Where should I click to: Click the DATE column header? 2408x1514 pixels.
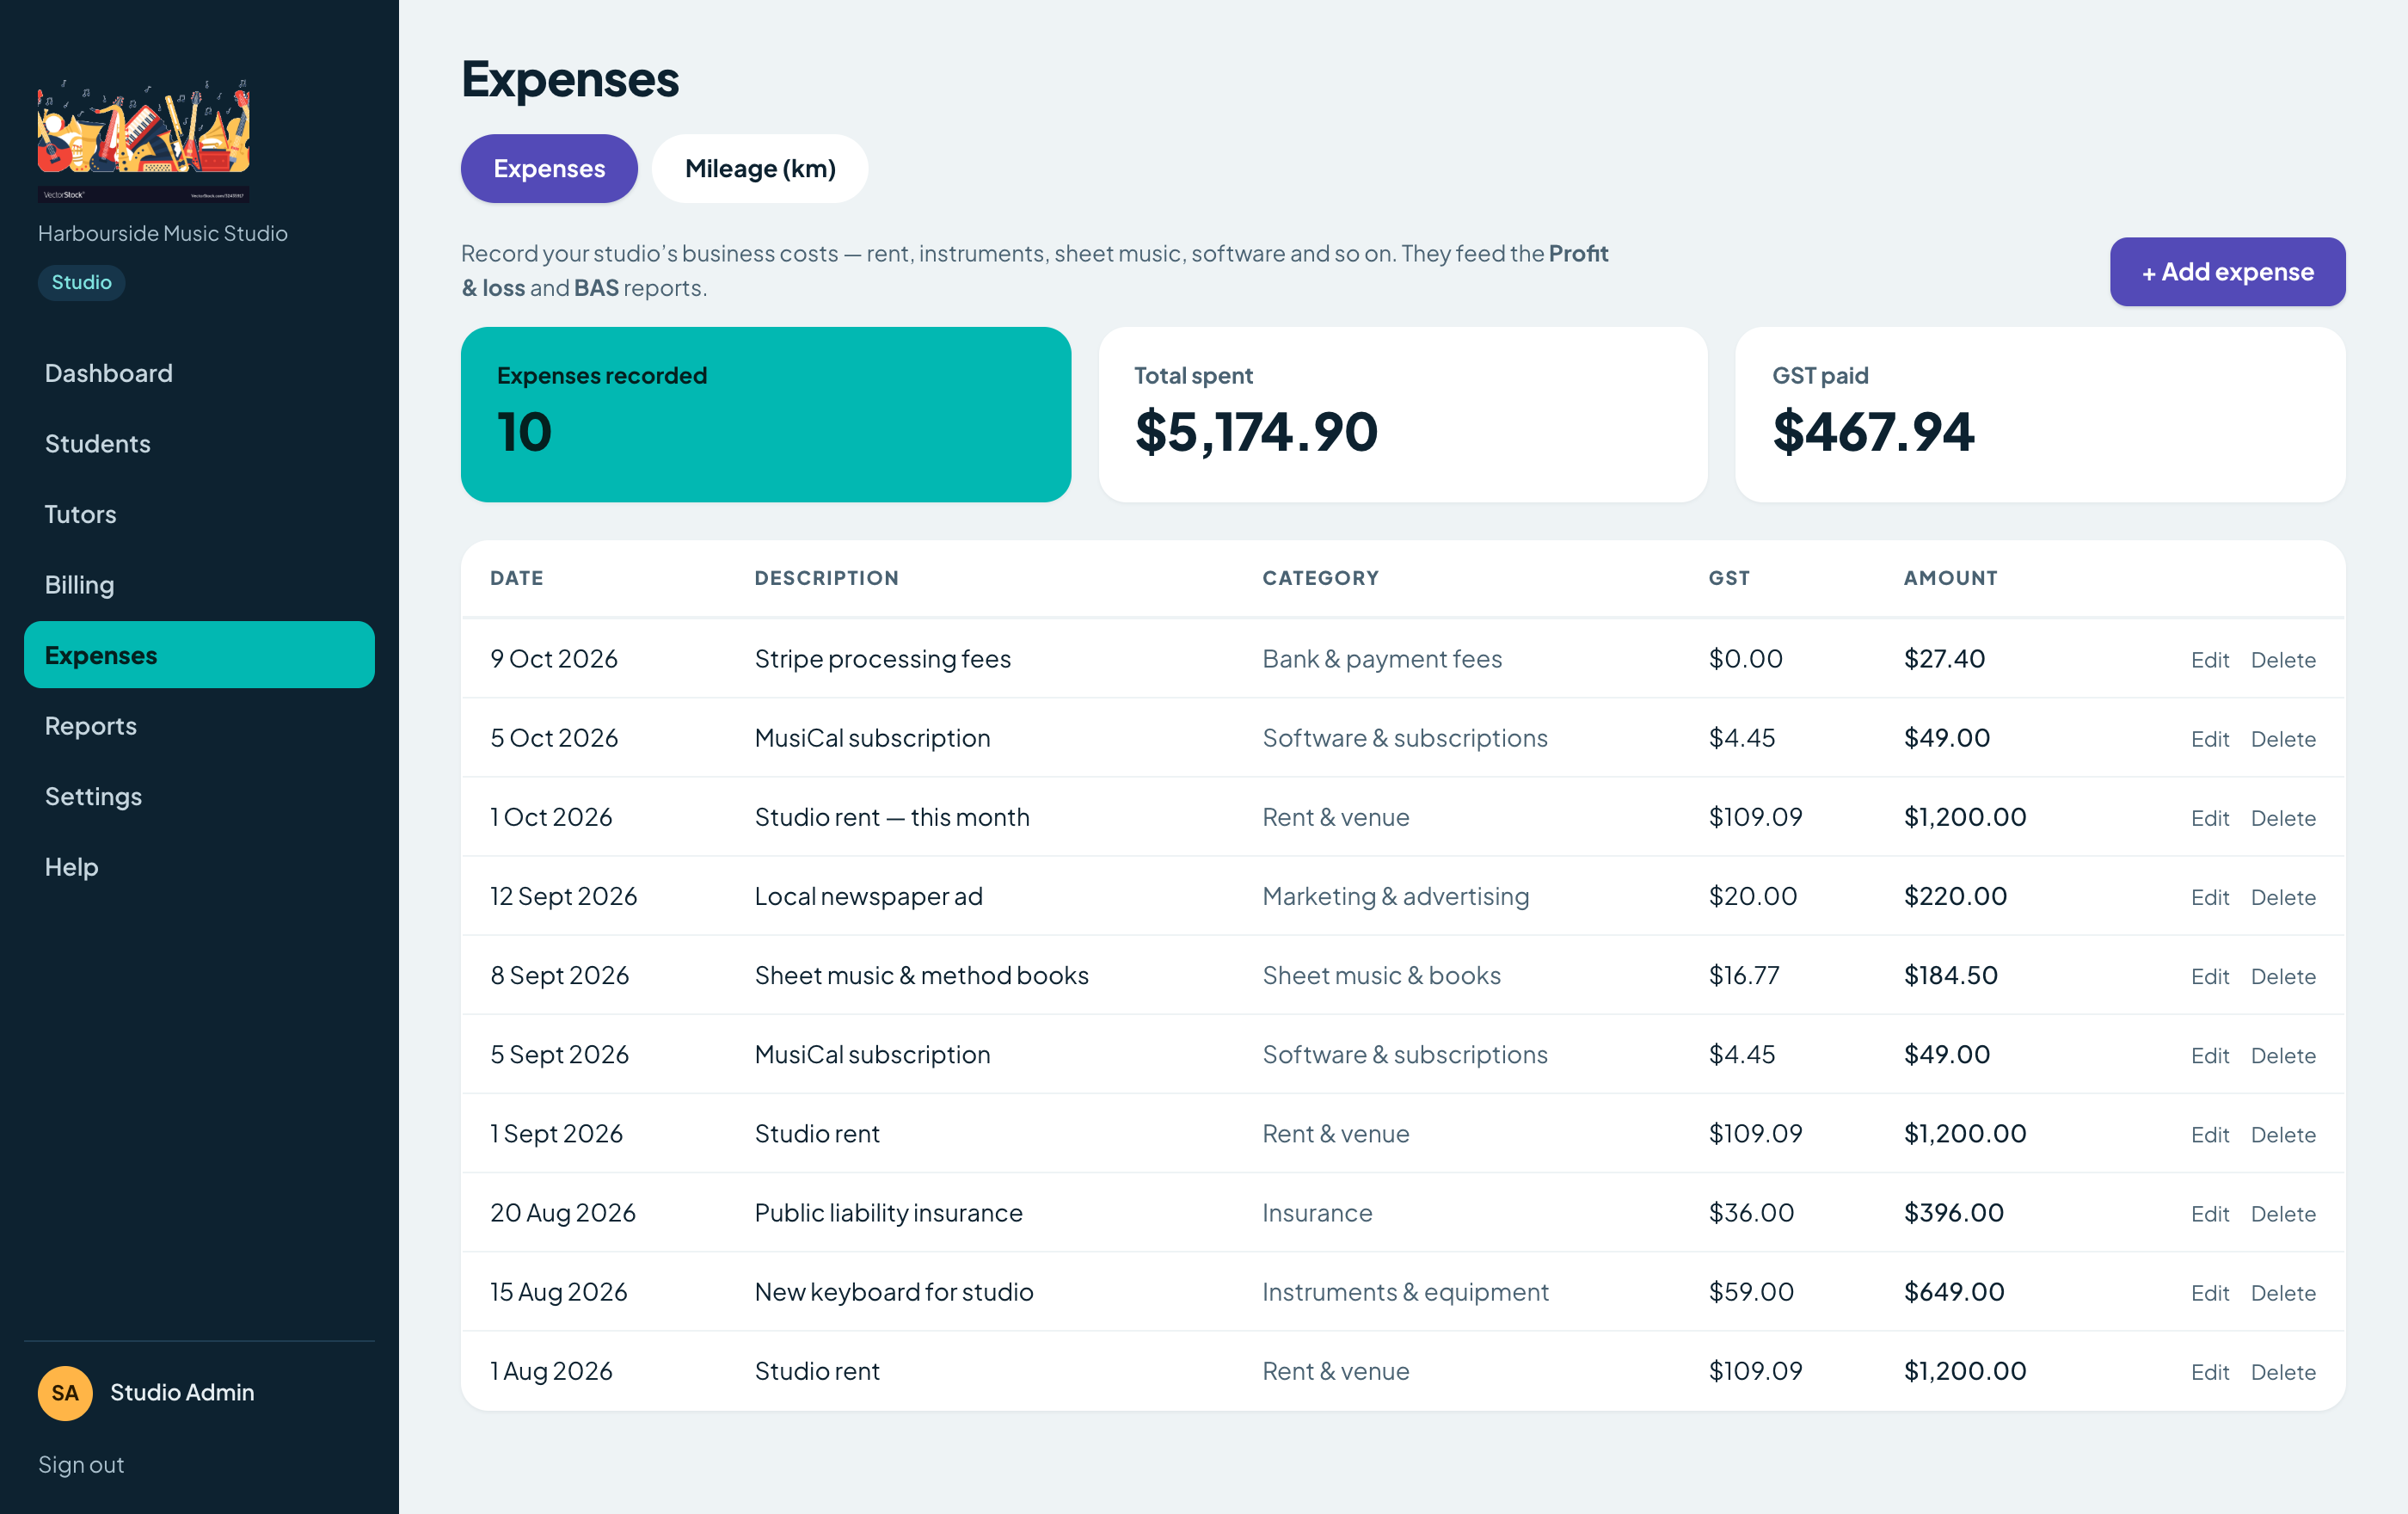click(517, 578)
